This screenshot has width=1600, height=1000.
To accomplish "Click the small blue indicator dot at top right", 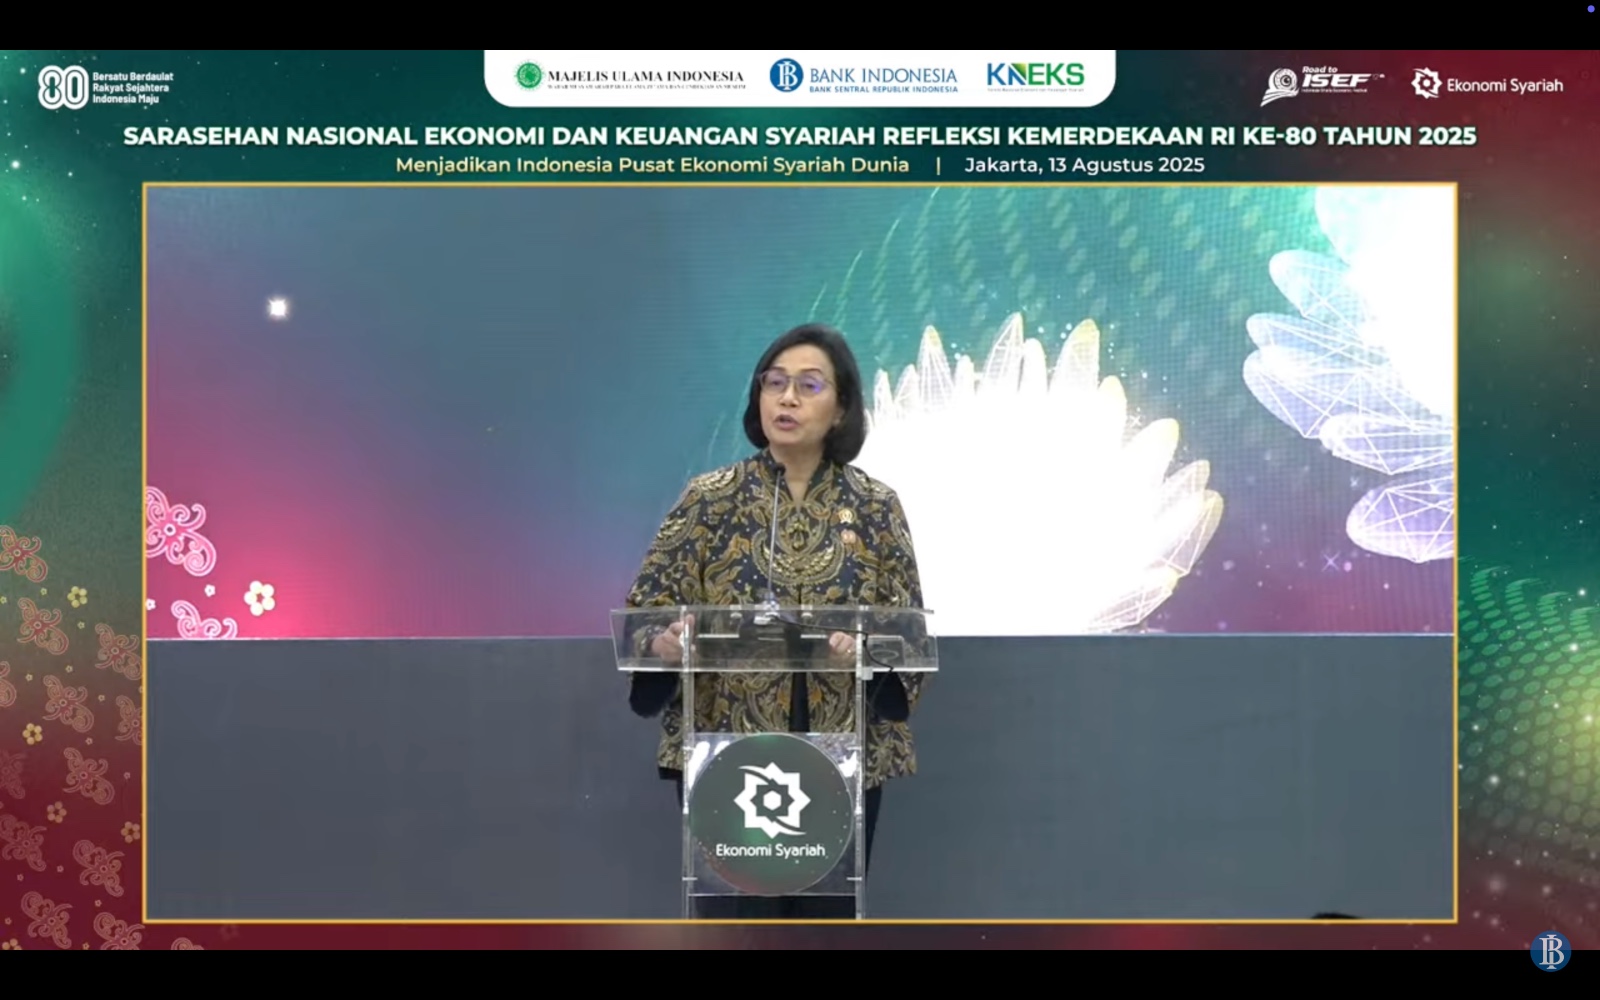I will [1591, 9].
